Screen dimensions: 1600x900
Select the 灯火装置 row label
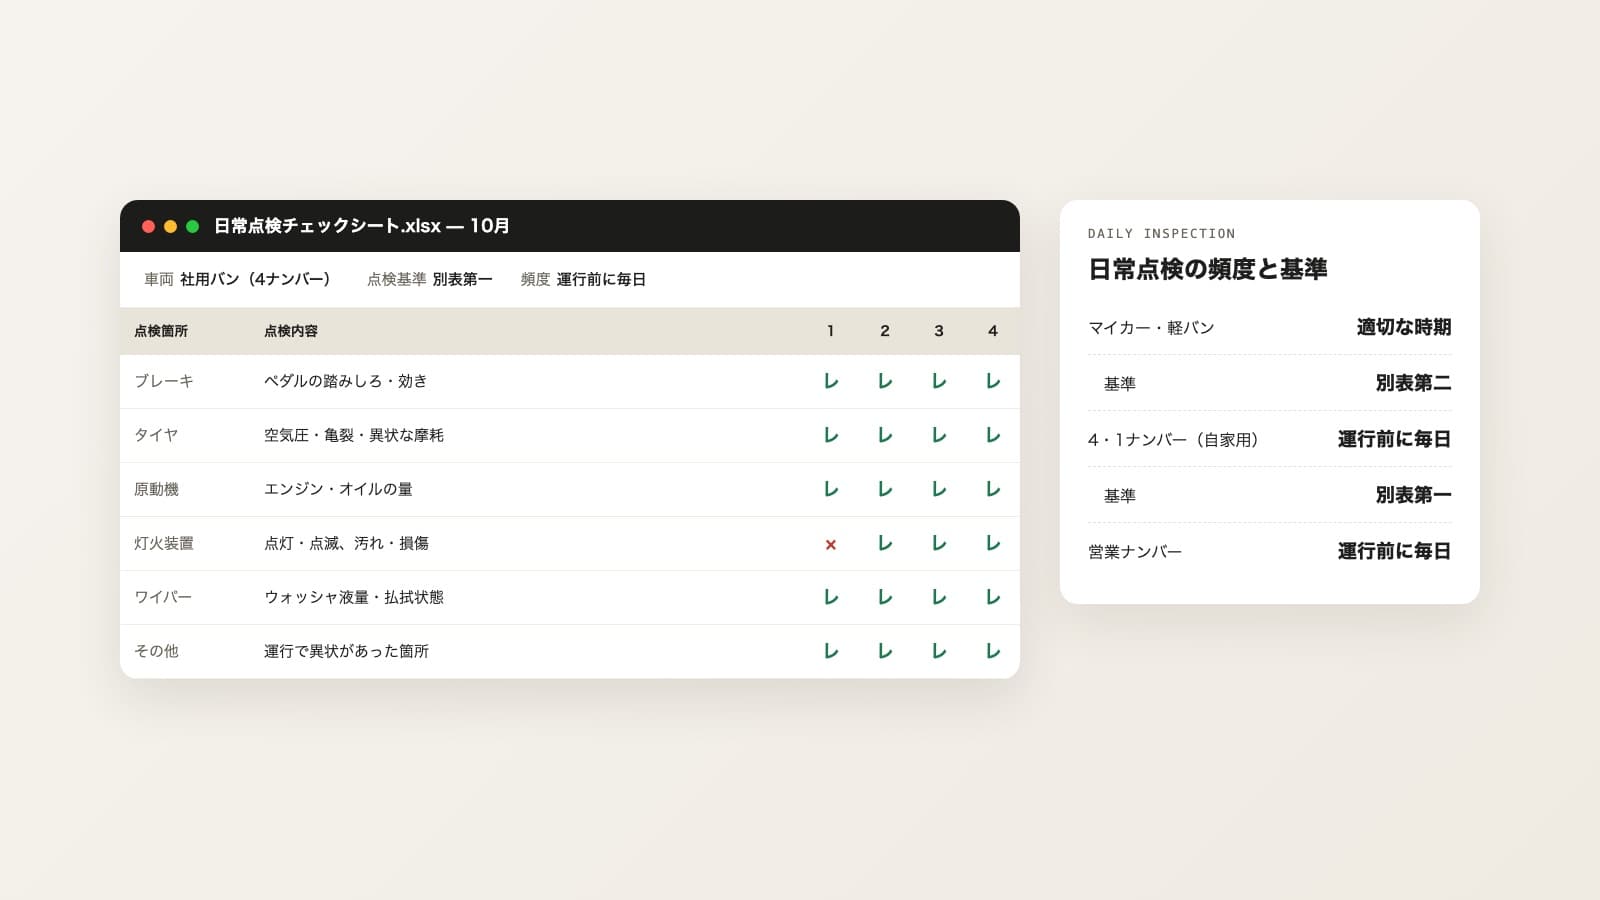(164, 543)
